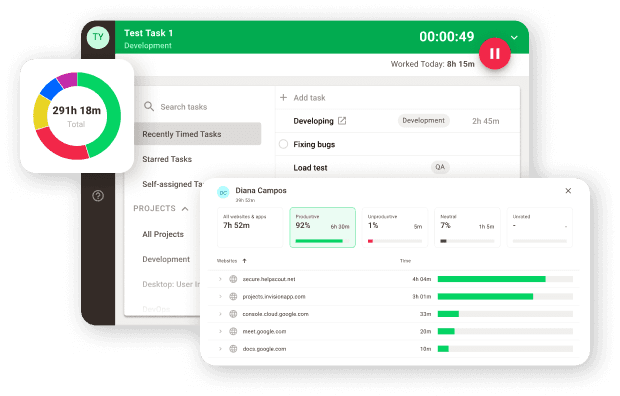Open Desktop: User project
Image resolution: width=620 pixels, height=396 pixels.
pos(171,284)
